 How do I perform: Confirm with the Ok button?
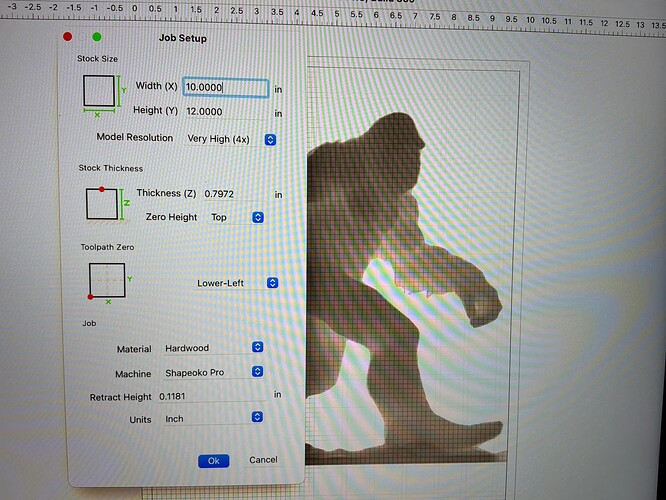(214, 461)
